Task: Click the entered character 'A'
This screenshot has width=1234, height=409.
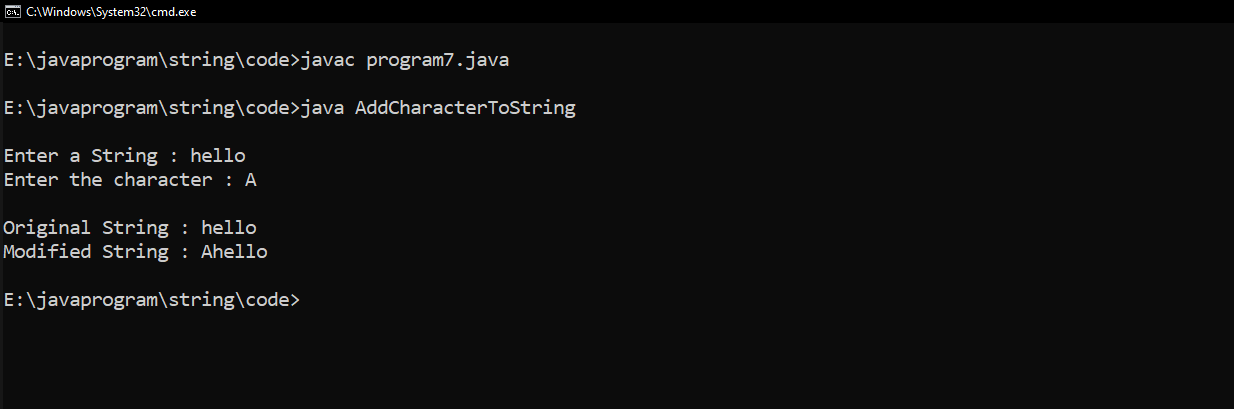Action: point(251,180)
